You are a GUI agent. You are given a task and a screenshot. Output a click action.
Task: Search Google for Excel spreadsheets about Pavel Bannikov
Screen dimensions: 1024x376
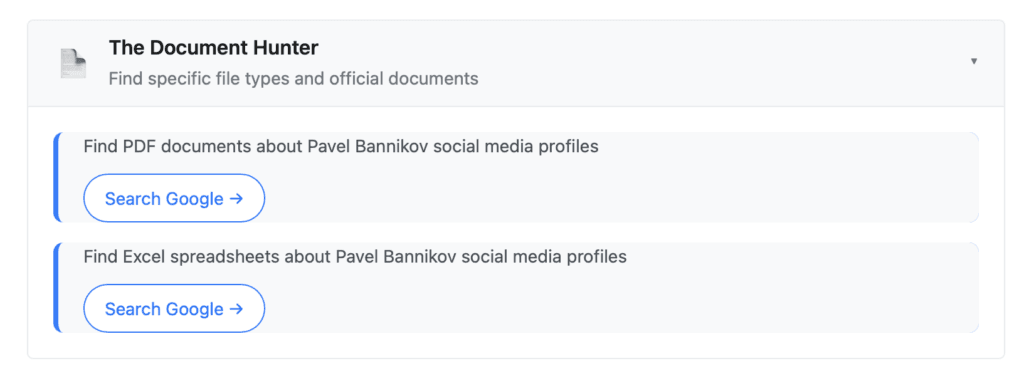pos(174,308)
